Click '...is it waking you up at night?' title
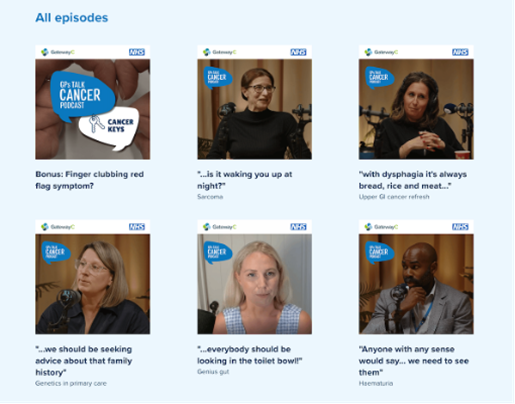 245,180
